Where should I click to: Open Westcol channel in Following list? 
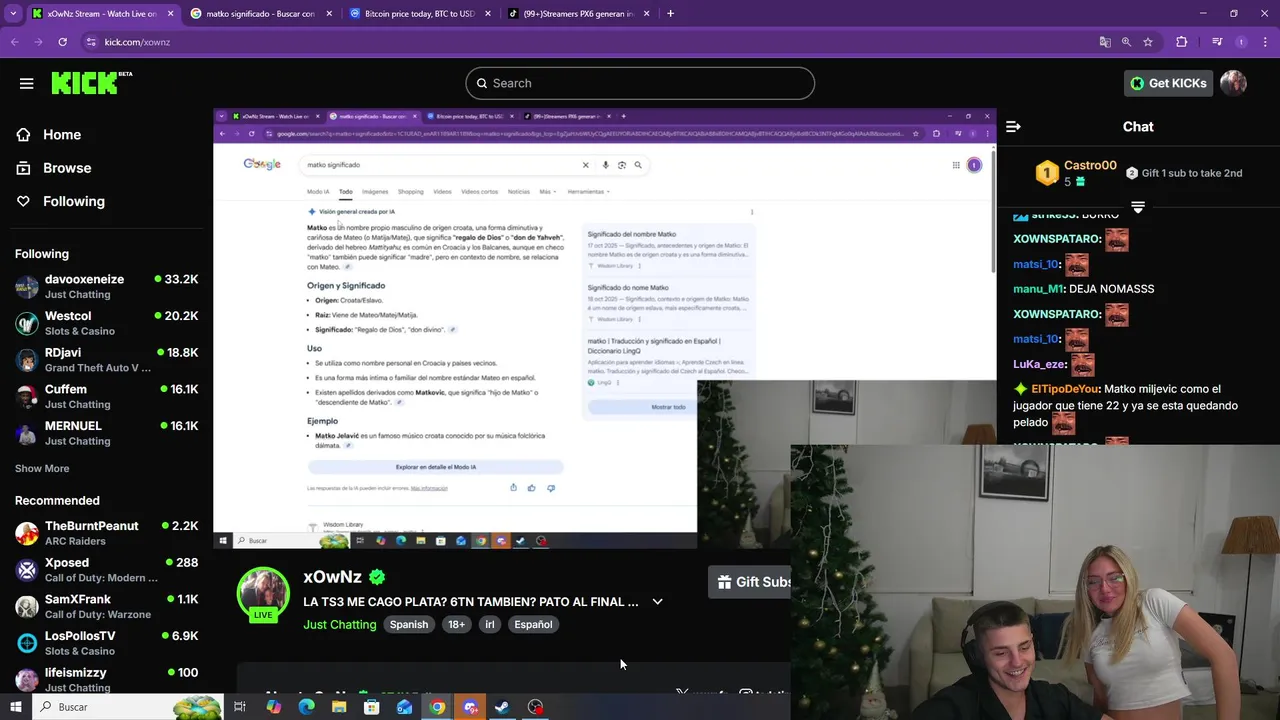click(106, 323)
